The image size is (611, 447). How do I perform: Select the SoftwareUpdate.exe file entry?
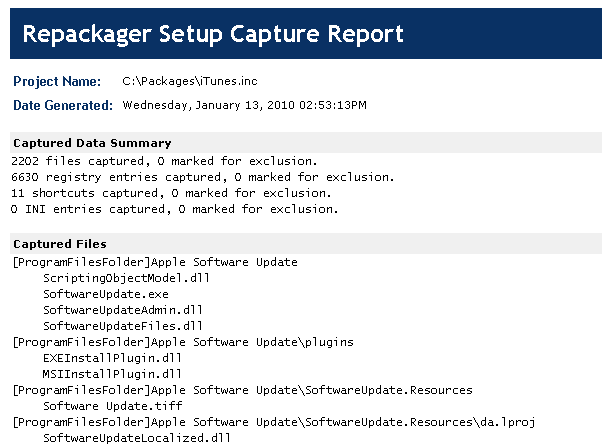(105, 294)
